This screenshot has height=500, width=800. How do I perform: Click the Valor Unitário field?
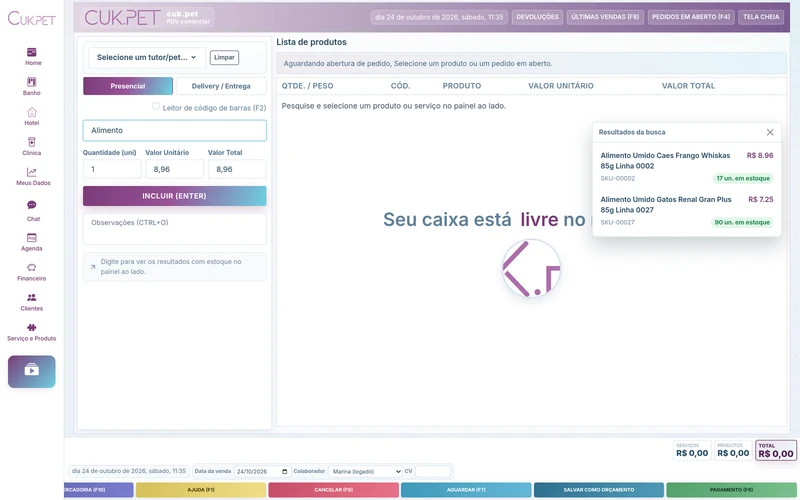pos(174,169)
